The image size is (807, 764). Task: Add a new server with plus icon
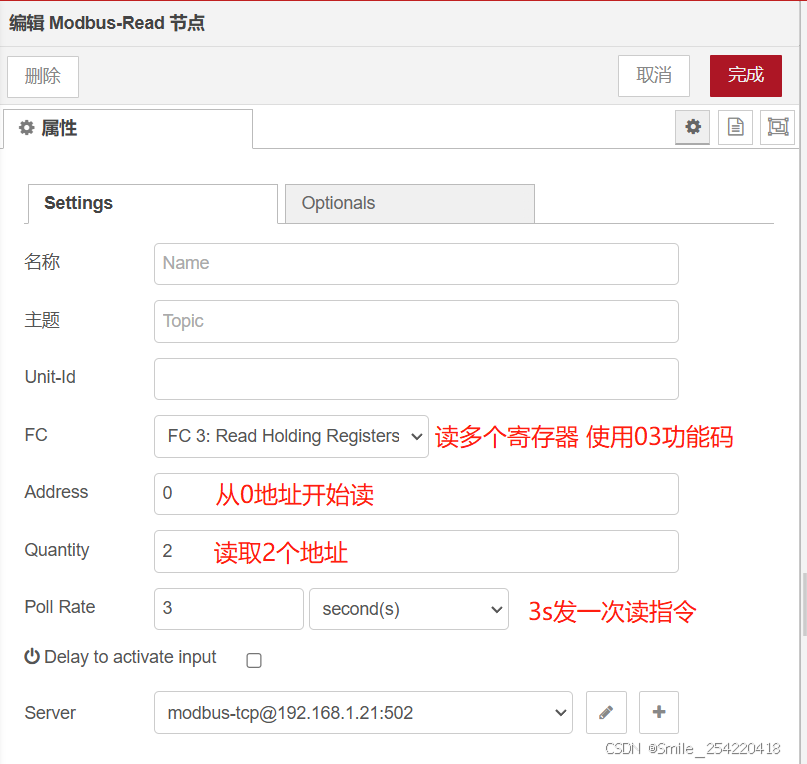659,713
